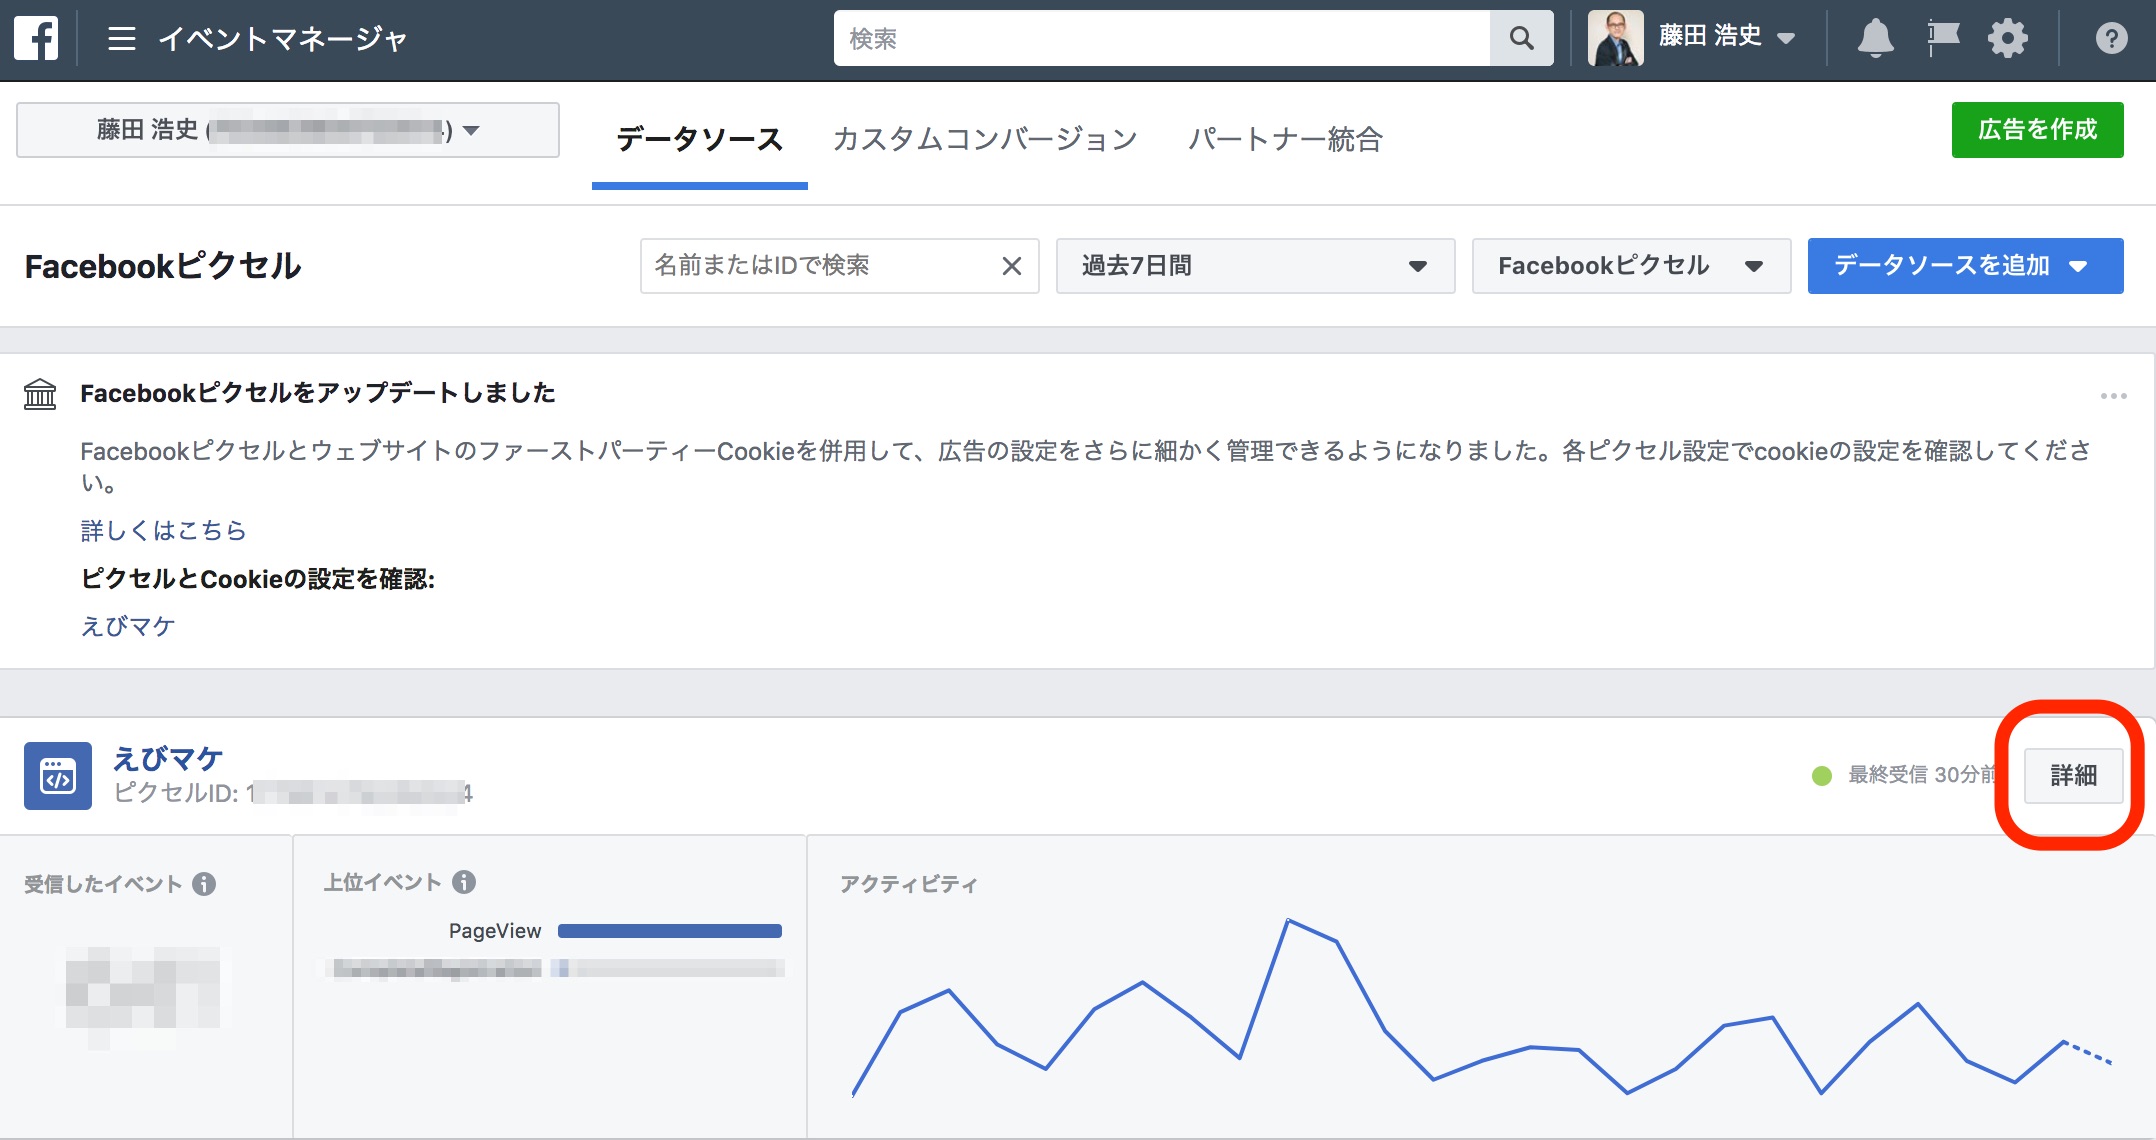Click the help question mark icon

(x=2111, y=38)
